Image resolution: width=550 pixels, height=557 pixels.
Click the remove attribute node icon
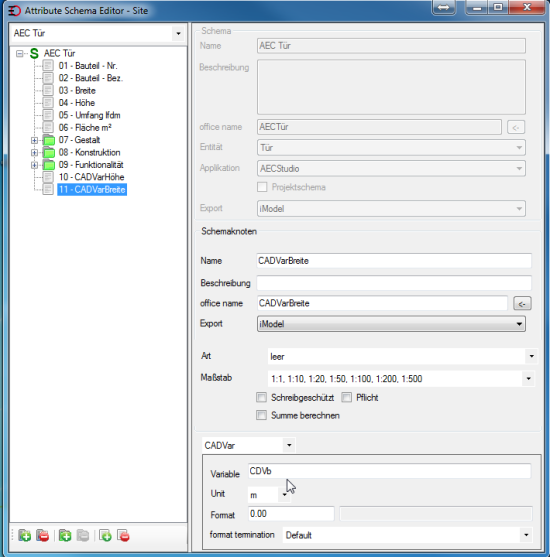click(124, 535)
